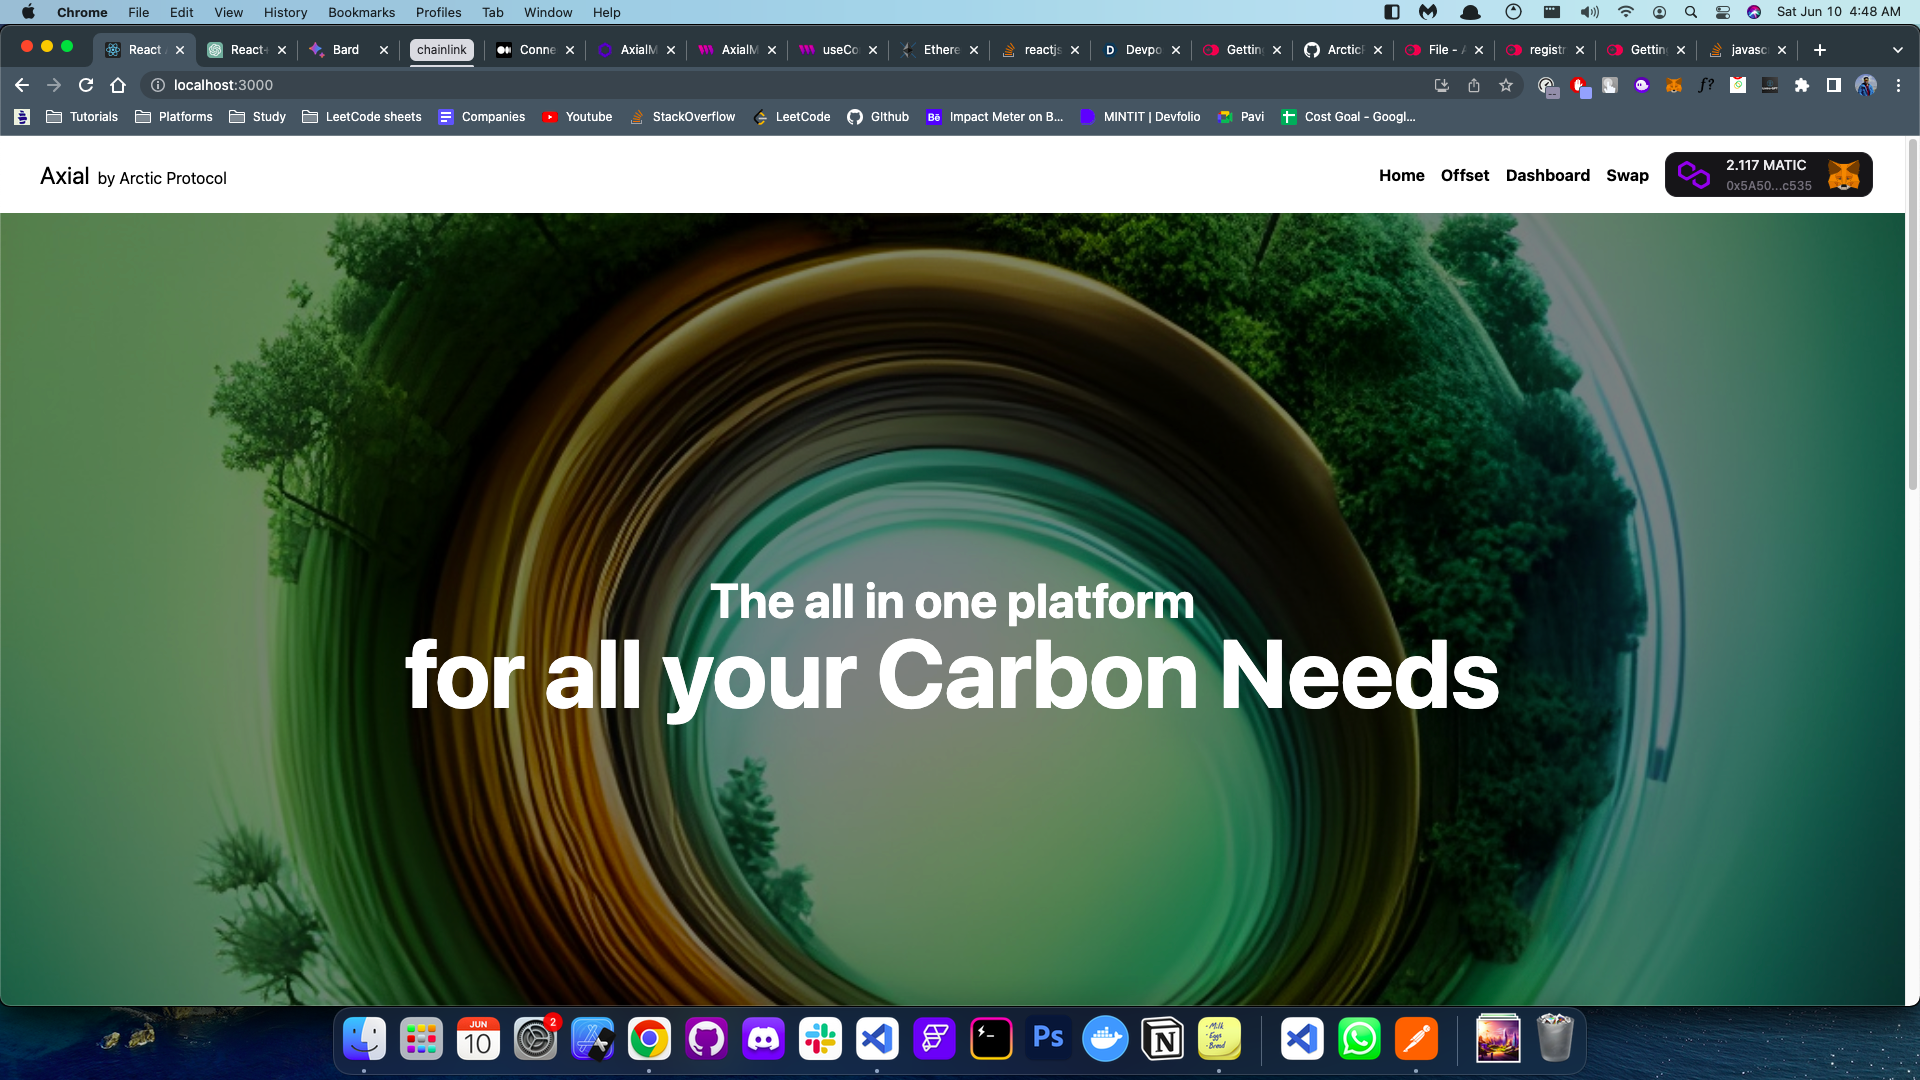The height and width of the screenshot is (1080, 1920).
Task: Go to browser home page icon
Action: (118, 85)
